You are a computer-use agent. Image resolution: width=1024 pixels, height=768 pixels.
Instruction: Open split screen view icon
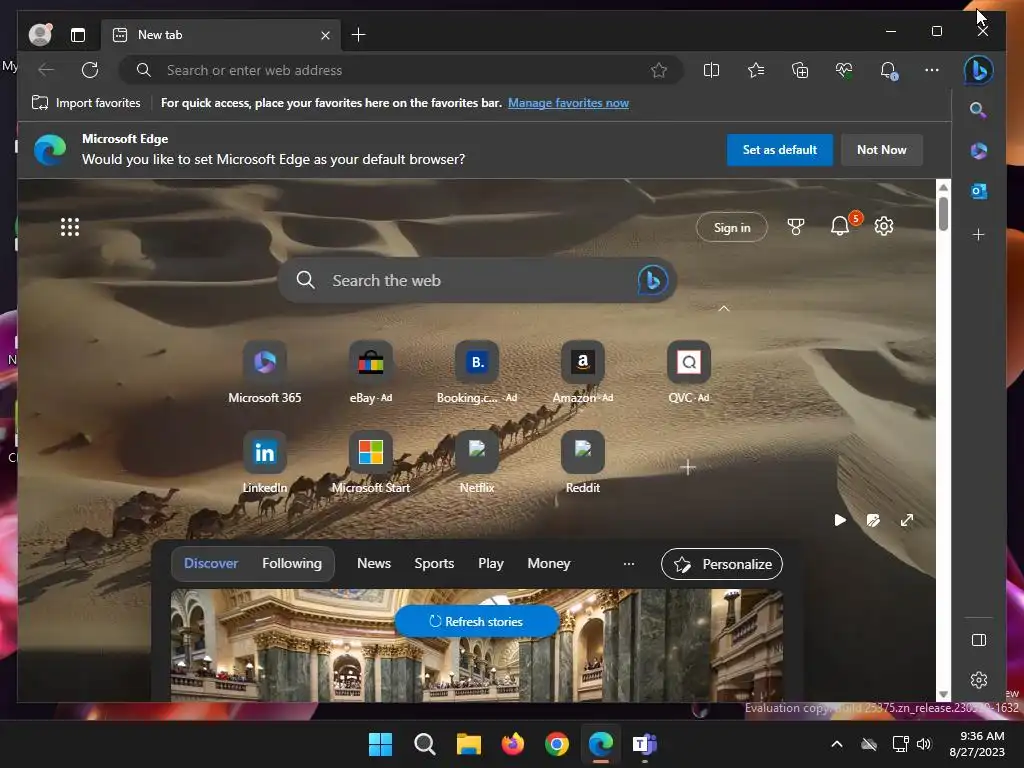tap(711, 70)
